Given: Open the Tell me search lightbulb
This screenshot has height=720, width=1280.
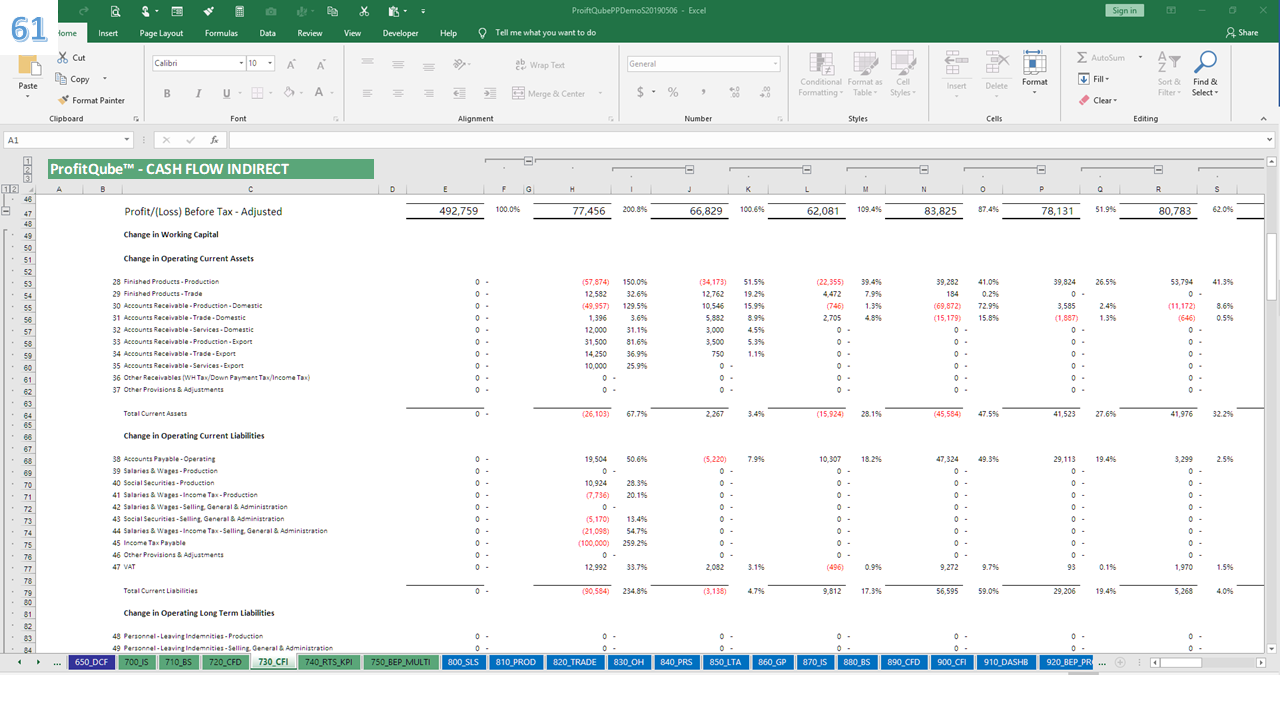Looking at the screenshot, I should (x=483, y=33).
